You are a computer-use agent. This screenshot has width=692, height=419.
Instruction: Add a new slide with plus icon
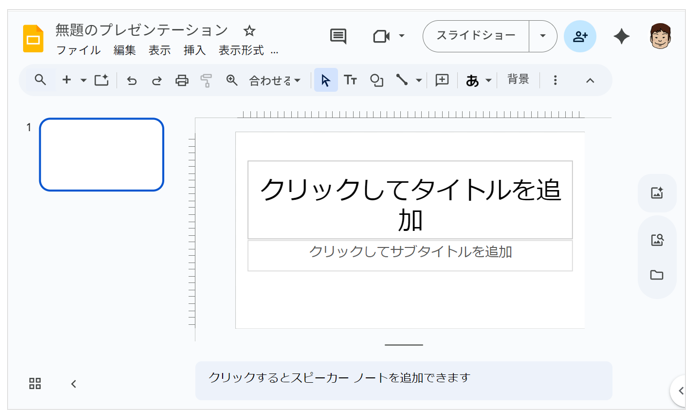click(67, 80)
